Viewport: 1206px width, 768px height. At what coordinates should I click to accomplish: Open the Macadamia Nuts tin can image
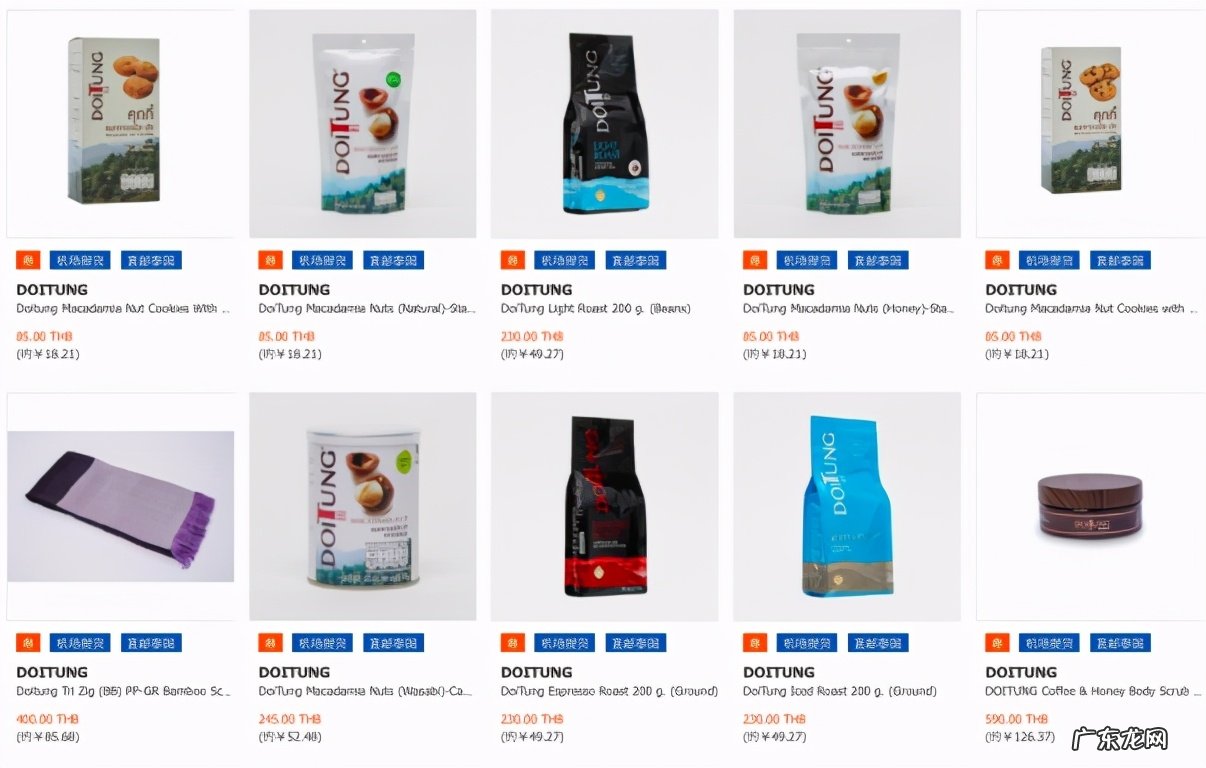point(362,506)
